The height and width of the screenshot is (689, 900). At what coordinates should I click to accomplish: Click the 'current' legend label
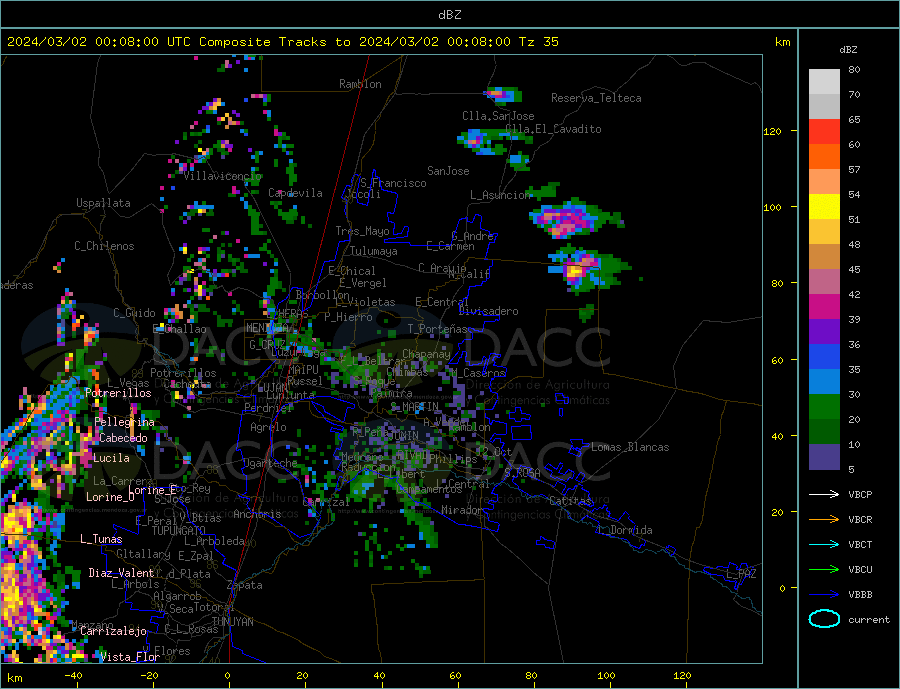point(869,620)
